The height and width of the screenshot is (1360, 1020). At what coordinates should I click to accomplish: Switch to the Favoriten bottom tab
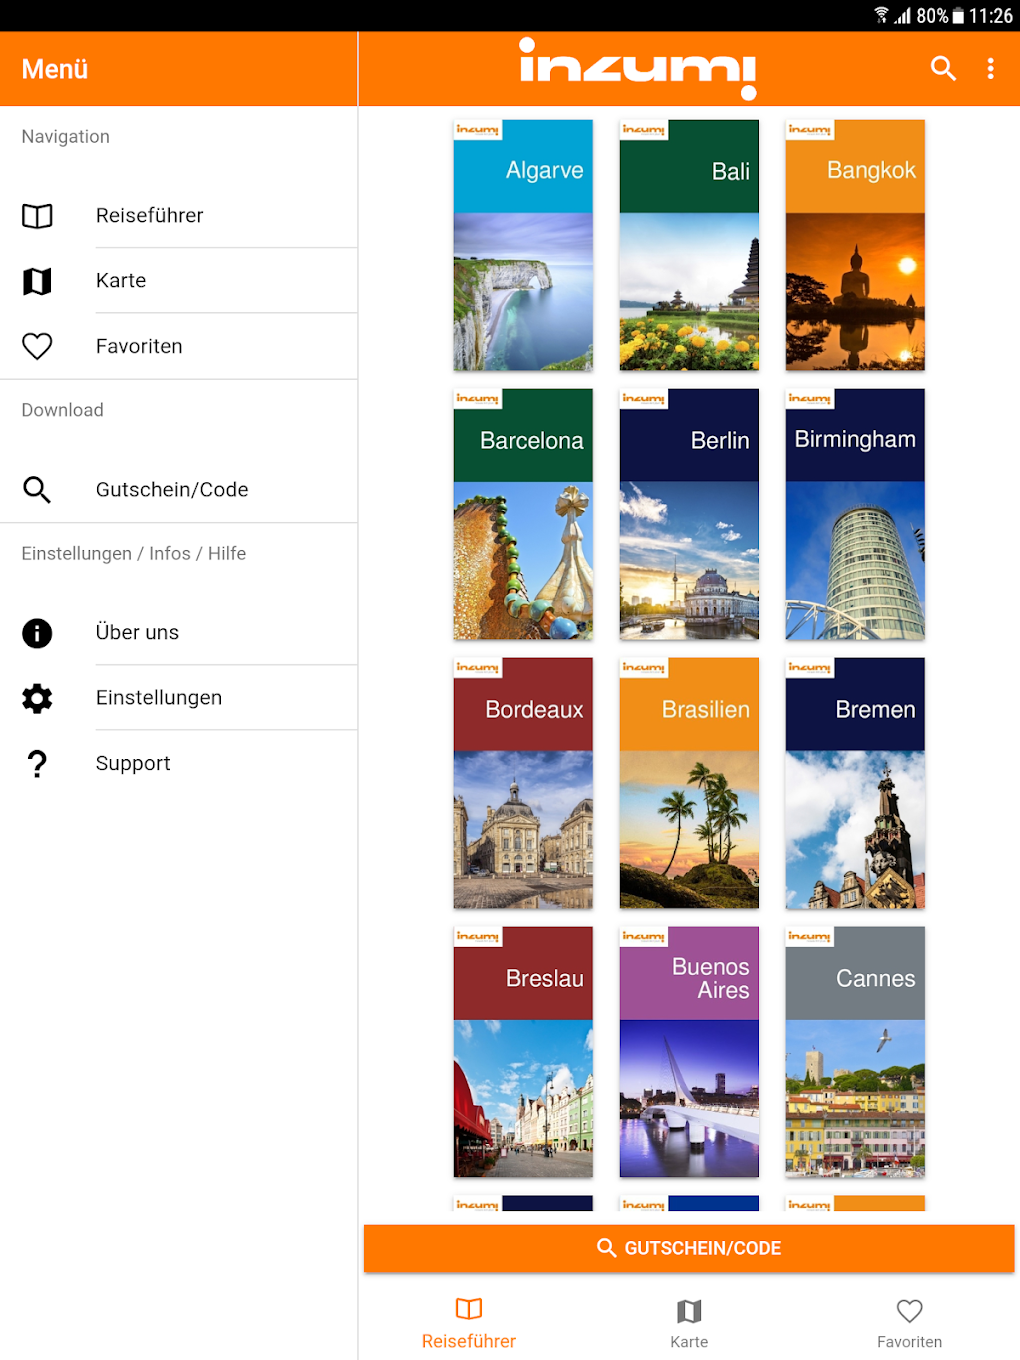click(x=909, y=1323)
